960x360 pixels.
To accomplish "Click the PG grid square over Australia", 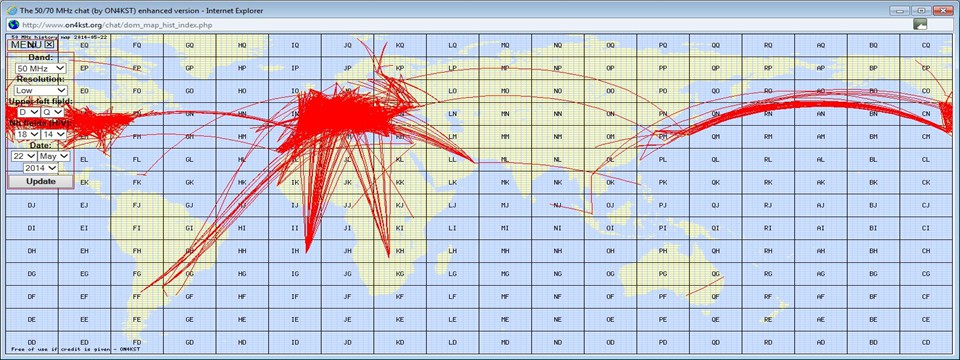I will (663, 274).
